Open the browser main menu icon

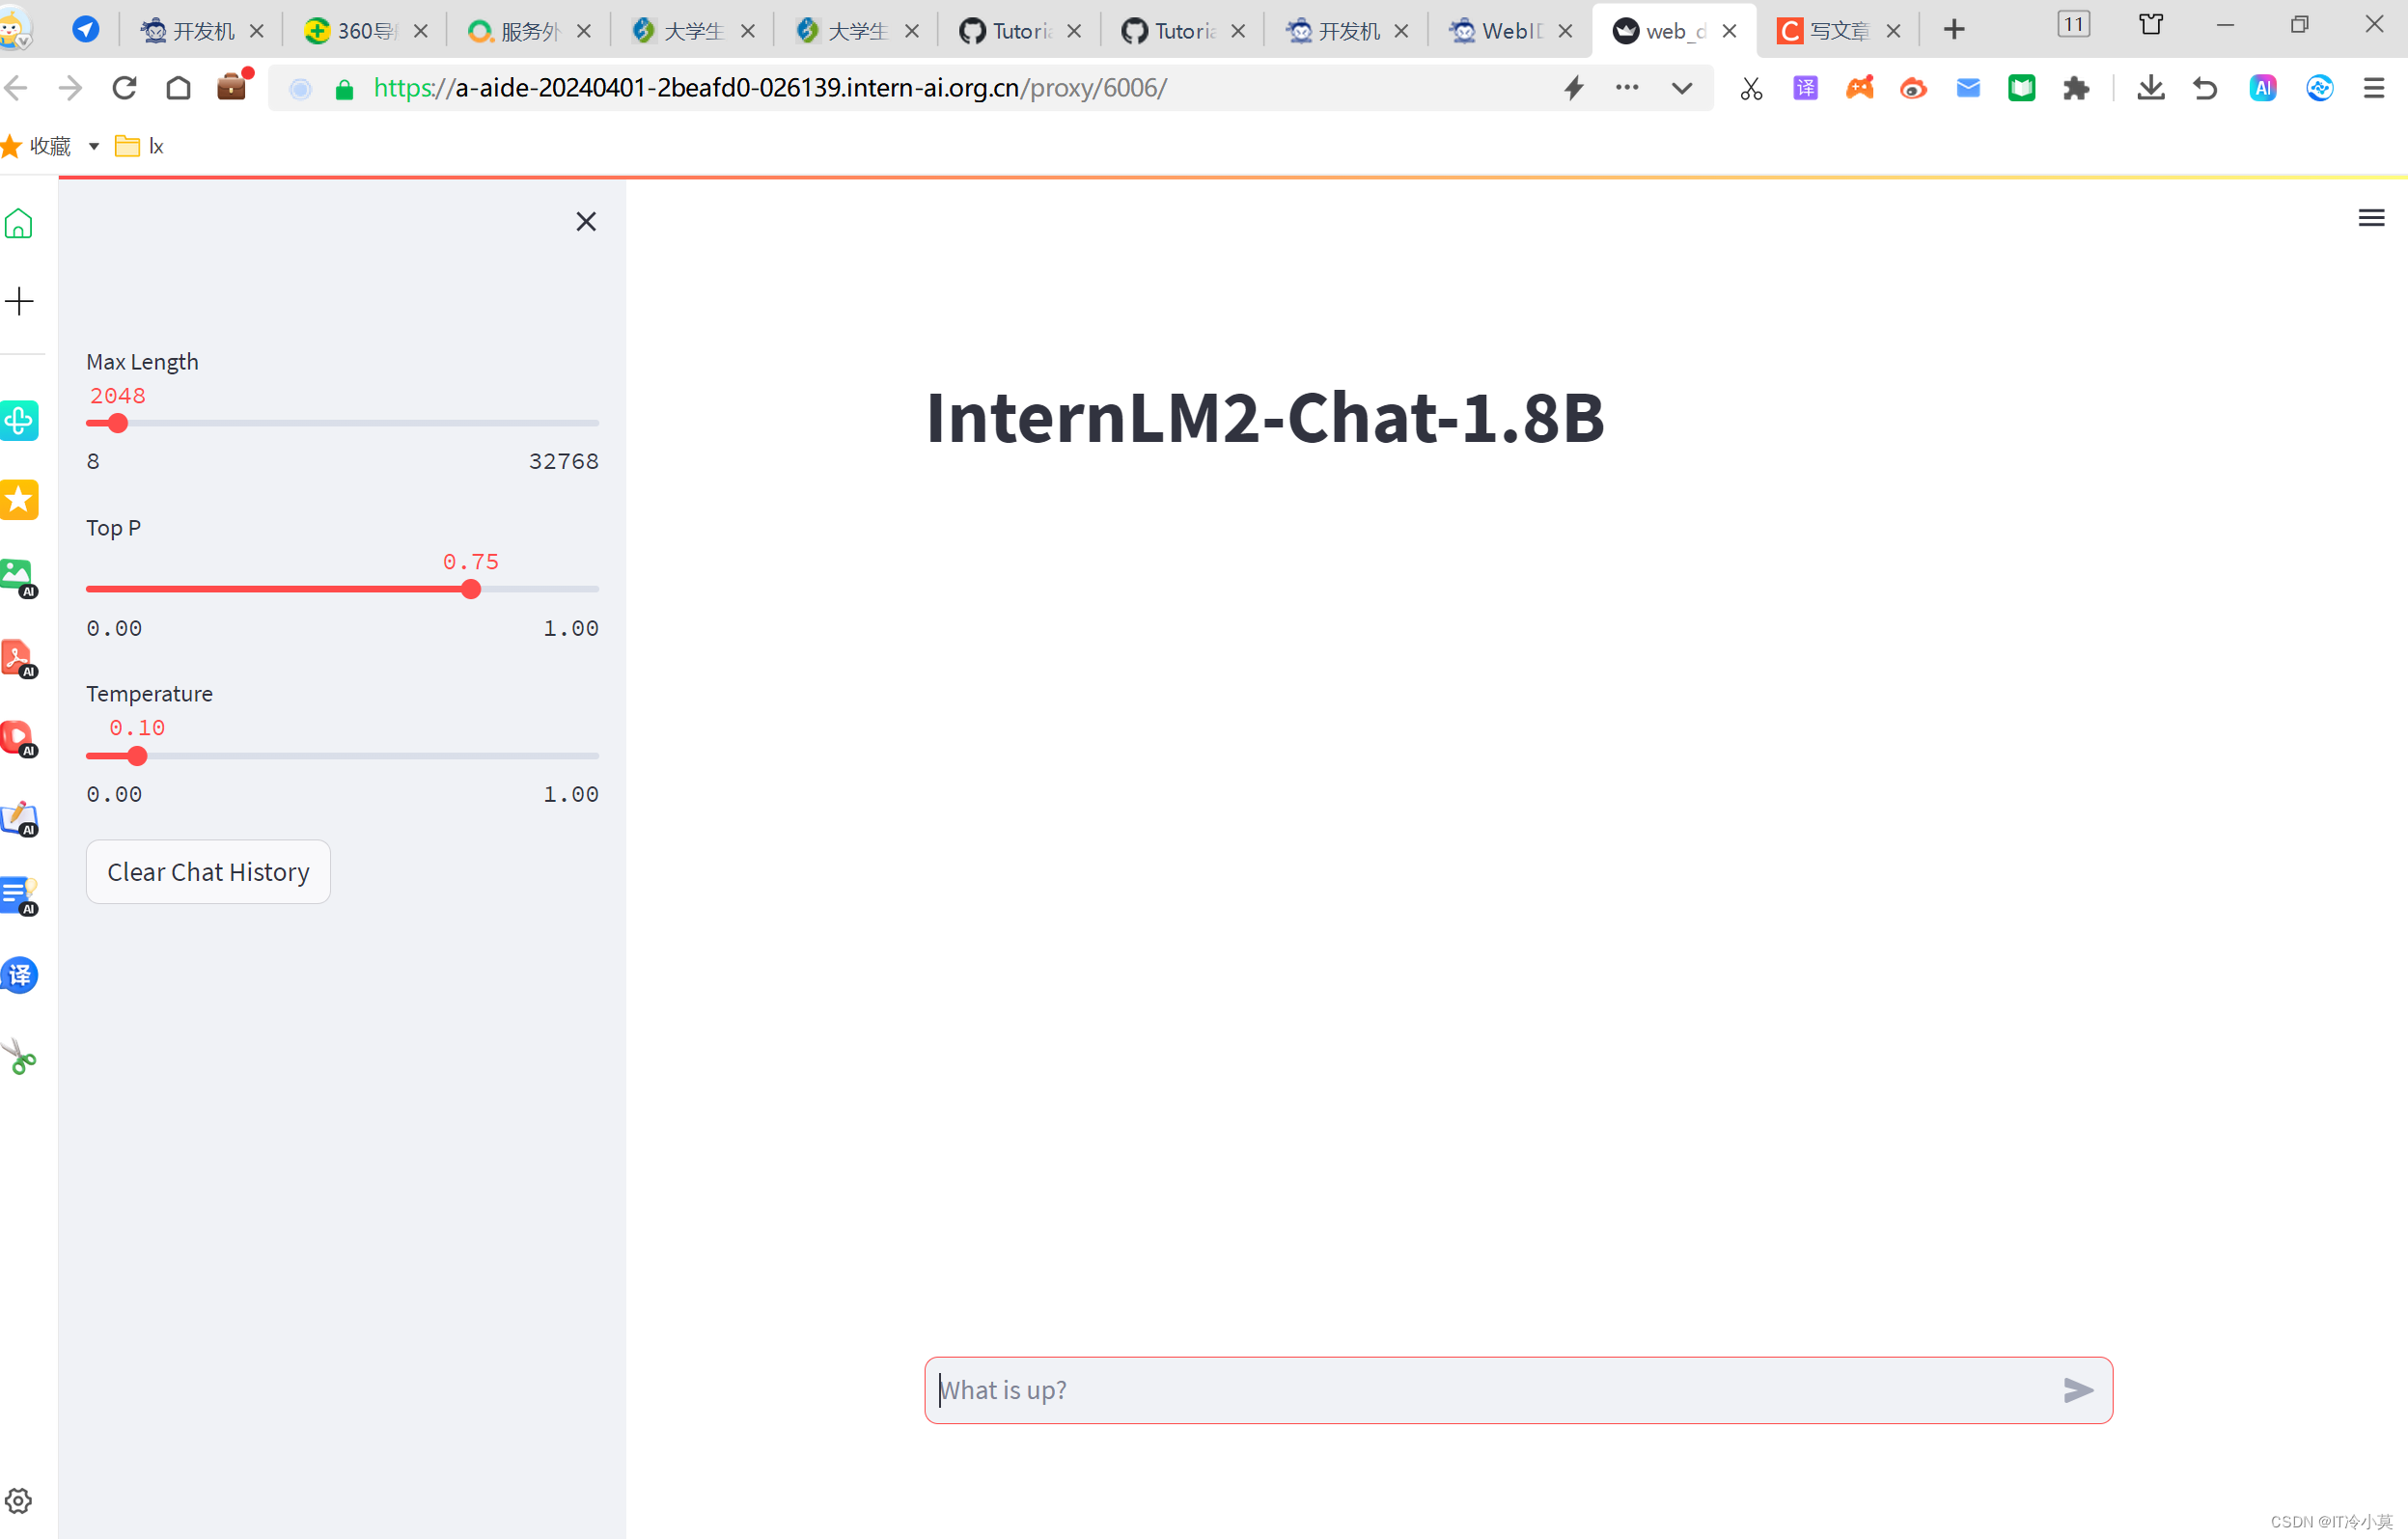2373,88
